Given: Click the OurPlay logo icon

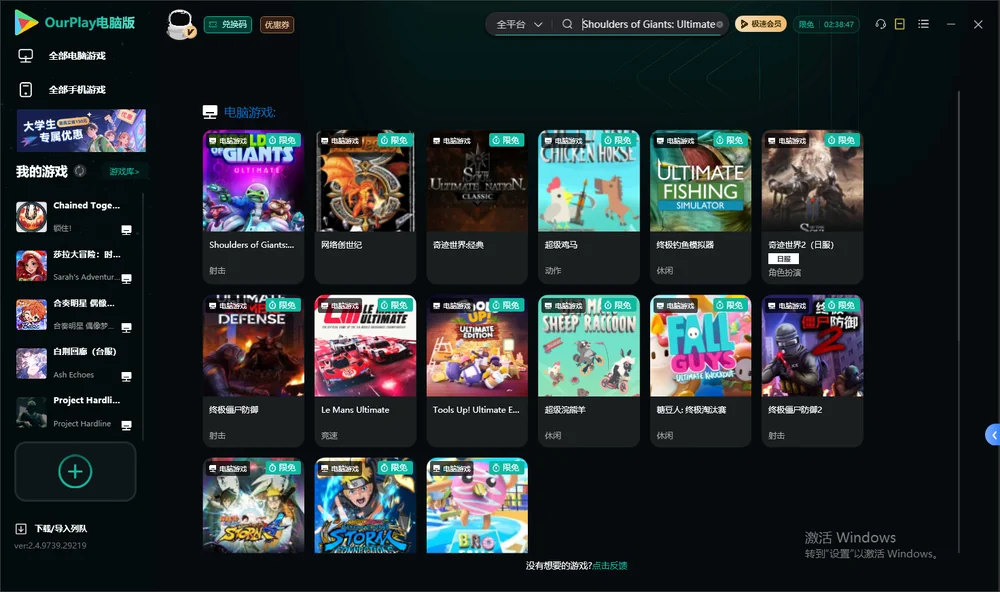Looking at the screenshot, I should (26, 23).
